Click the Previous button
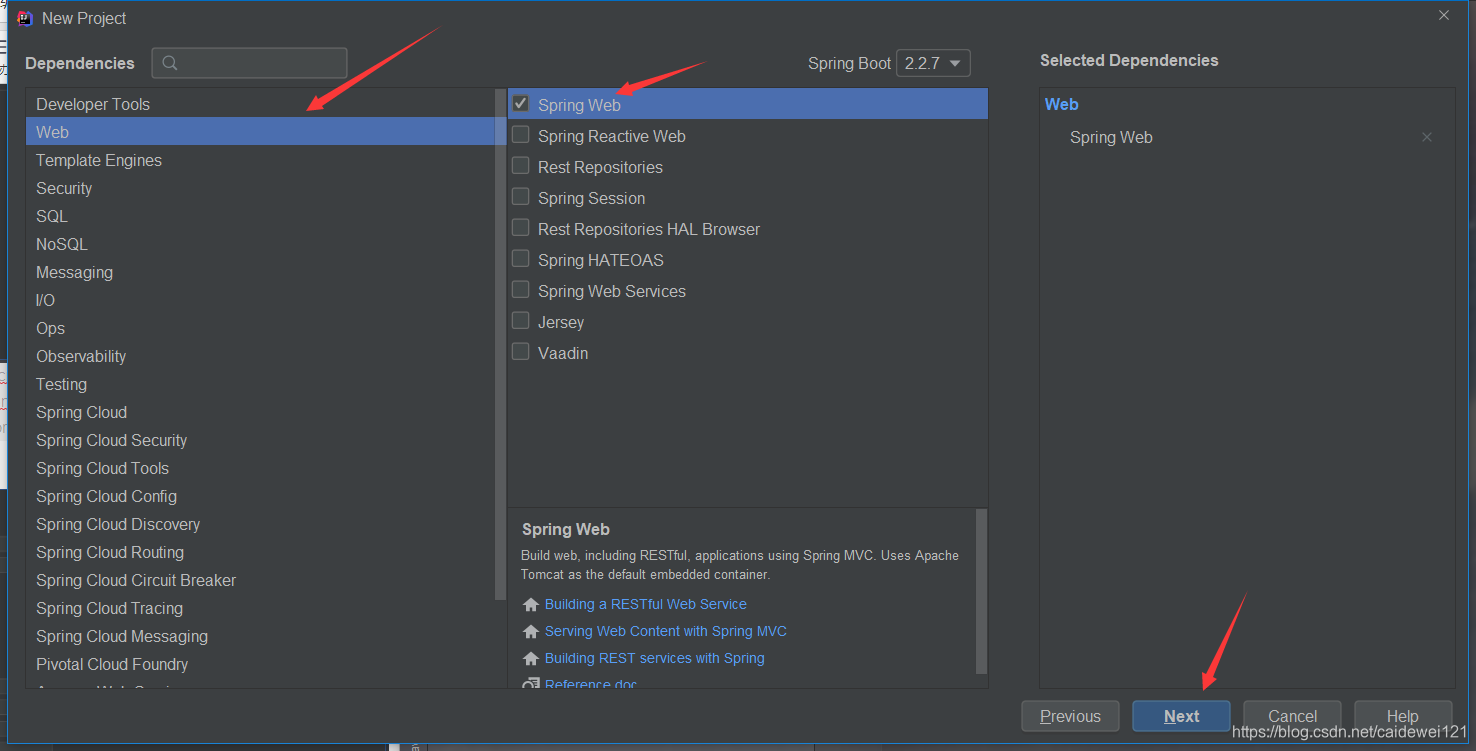The height and width of the screenshot is (751, 1476). coord(1070,716)
